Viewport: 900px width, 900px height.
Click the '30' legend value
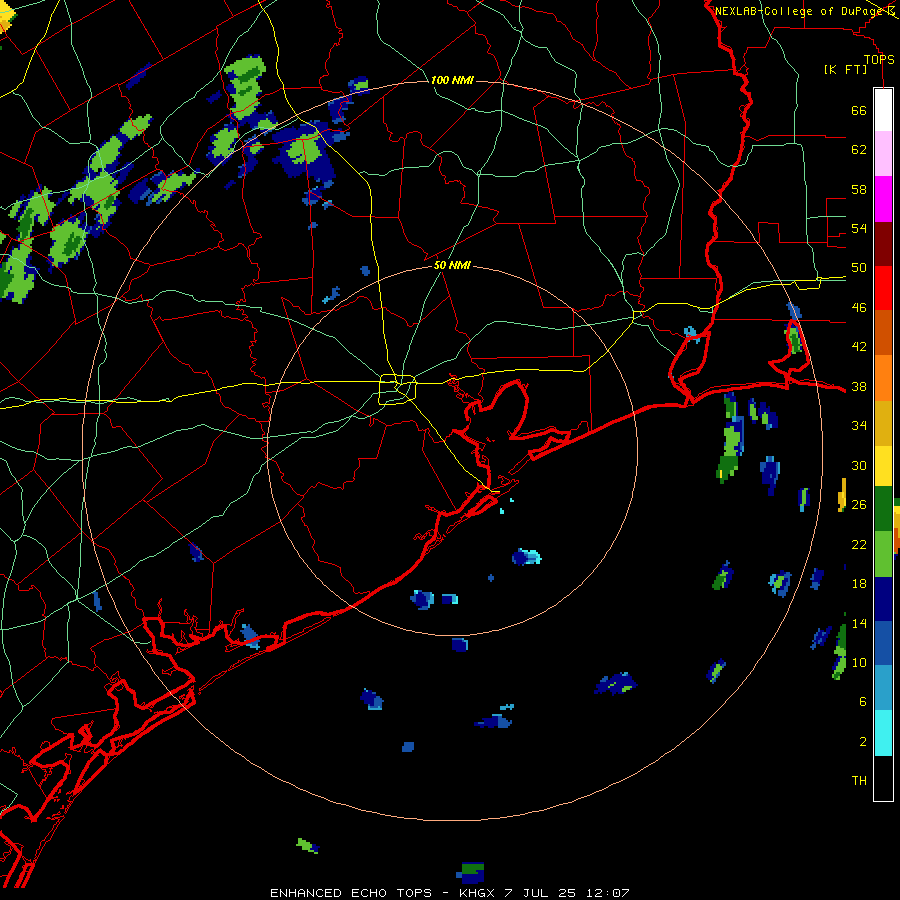pos(859,465)
